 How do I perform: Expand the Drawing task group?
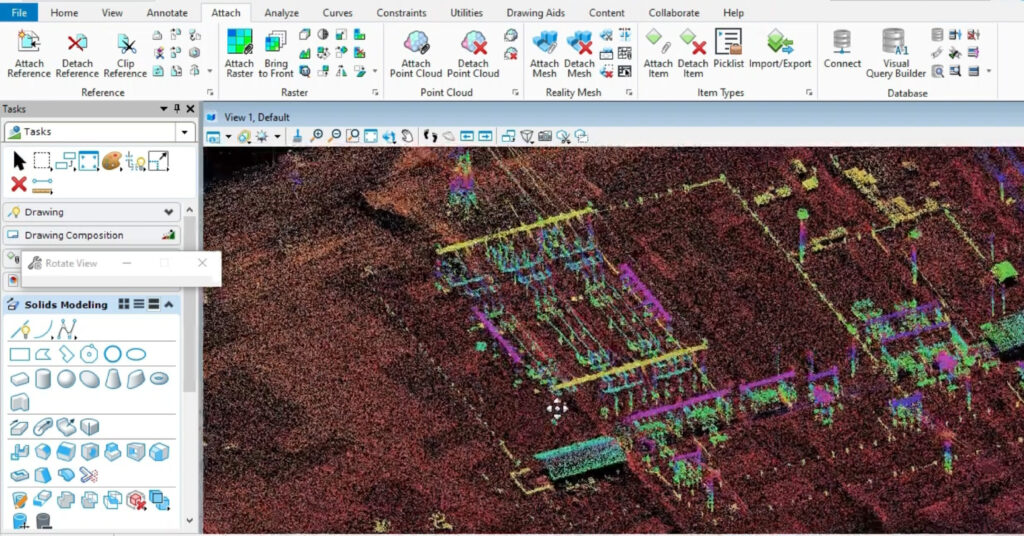click(169, 212)
